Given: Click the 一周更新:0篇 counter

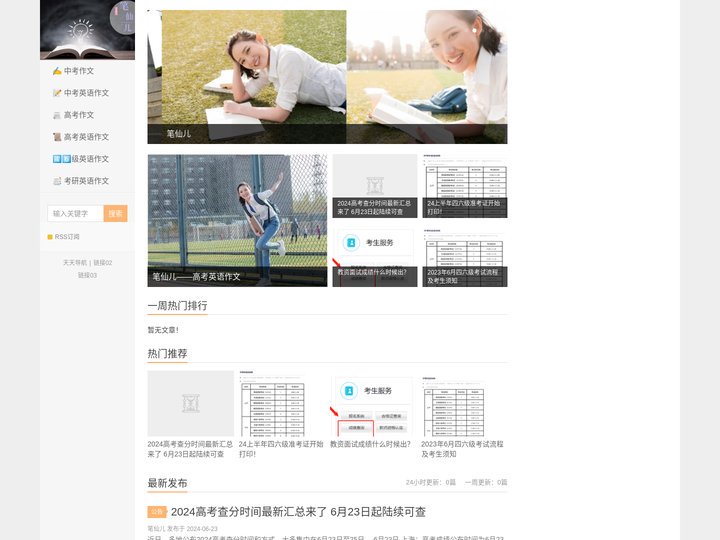Looking at the screenshot, I should click(x=486, y=482).
